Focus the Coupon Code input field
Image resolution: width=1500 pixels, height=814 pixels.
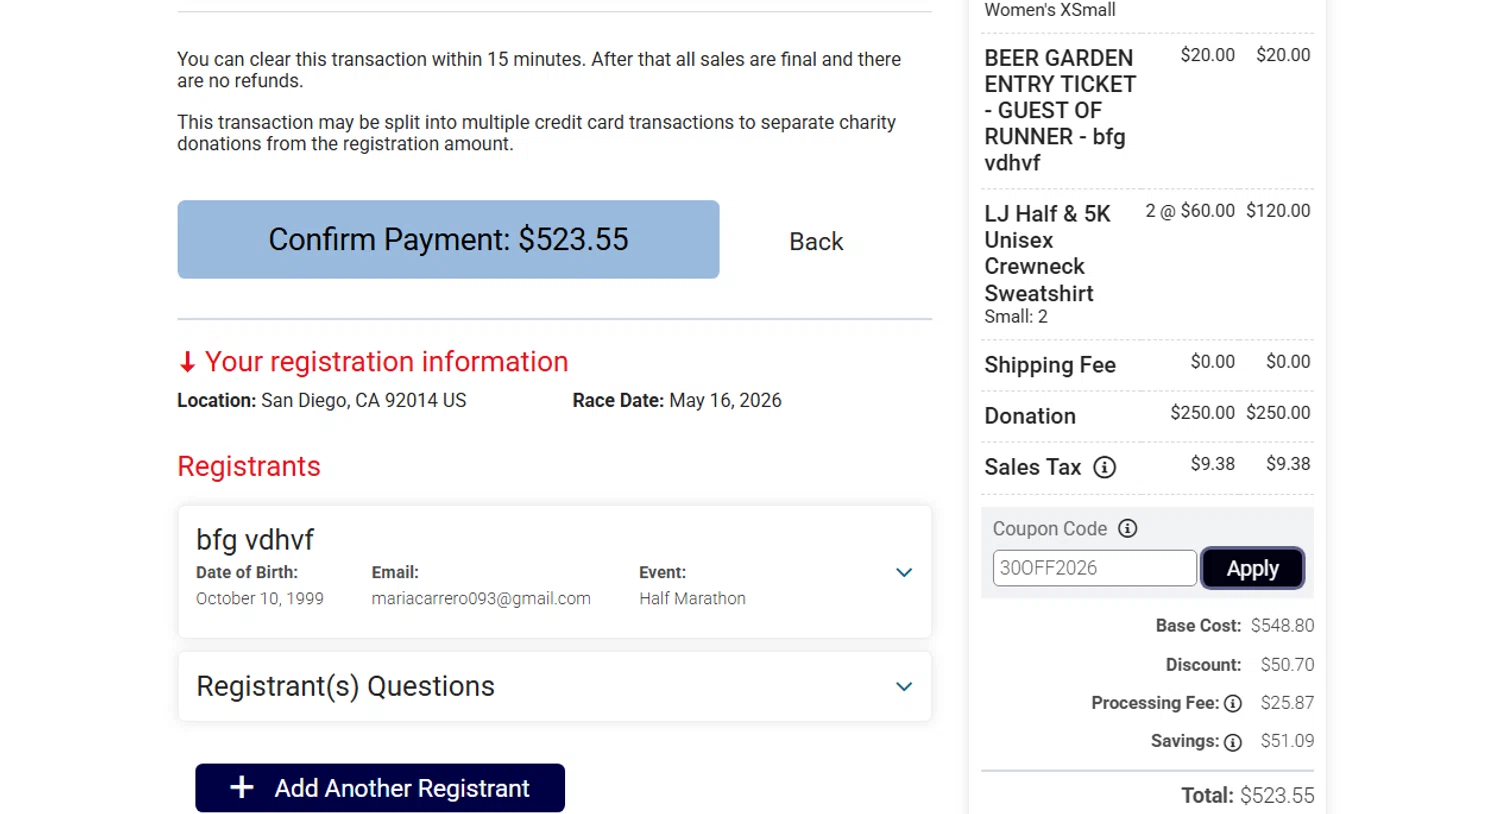[x=1094, y=568]
